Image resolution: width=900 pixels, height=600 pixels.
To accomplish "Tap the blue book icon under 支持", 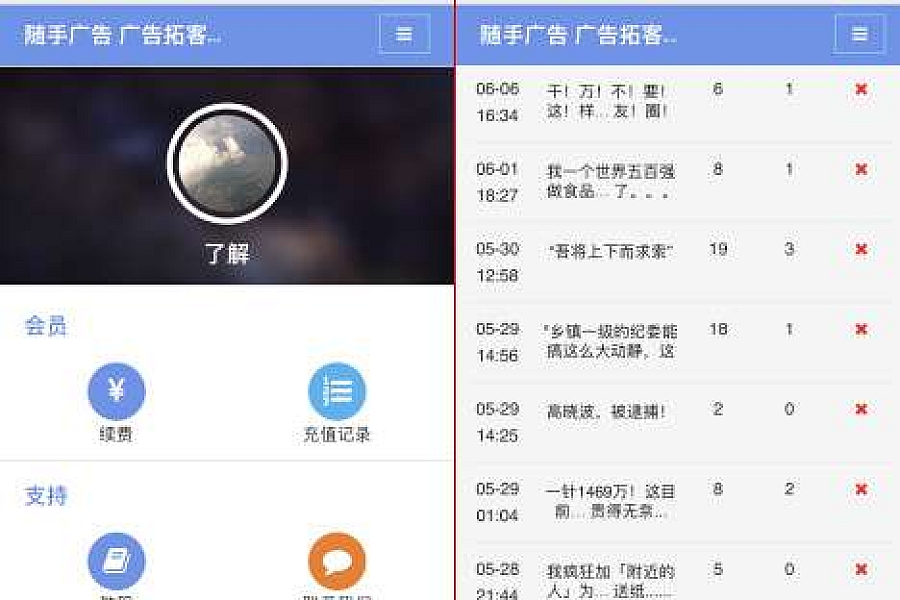I will (x=117, y=561).
